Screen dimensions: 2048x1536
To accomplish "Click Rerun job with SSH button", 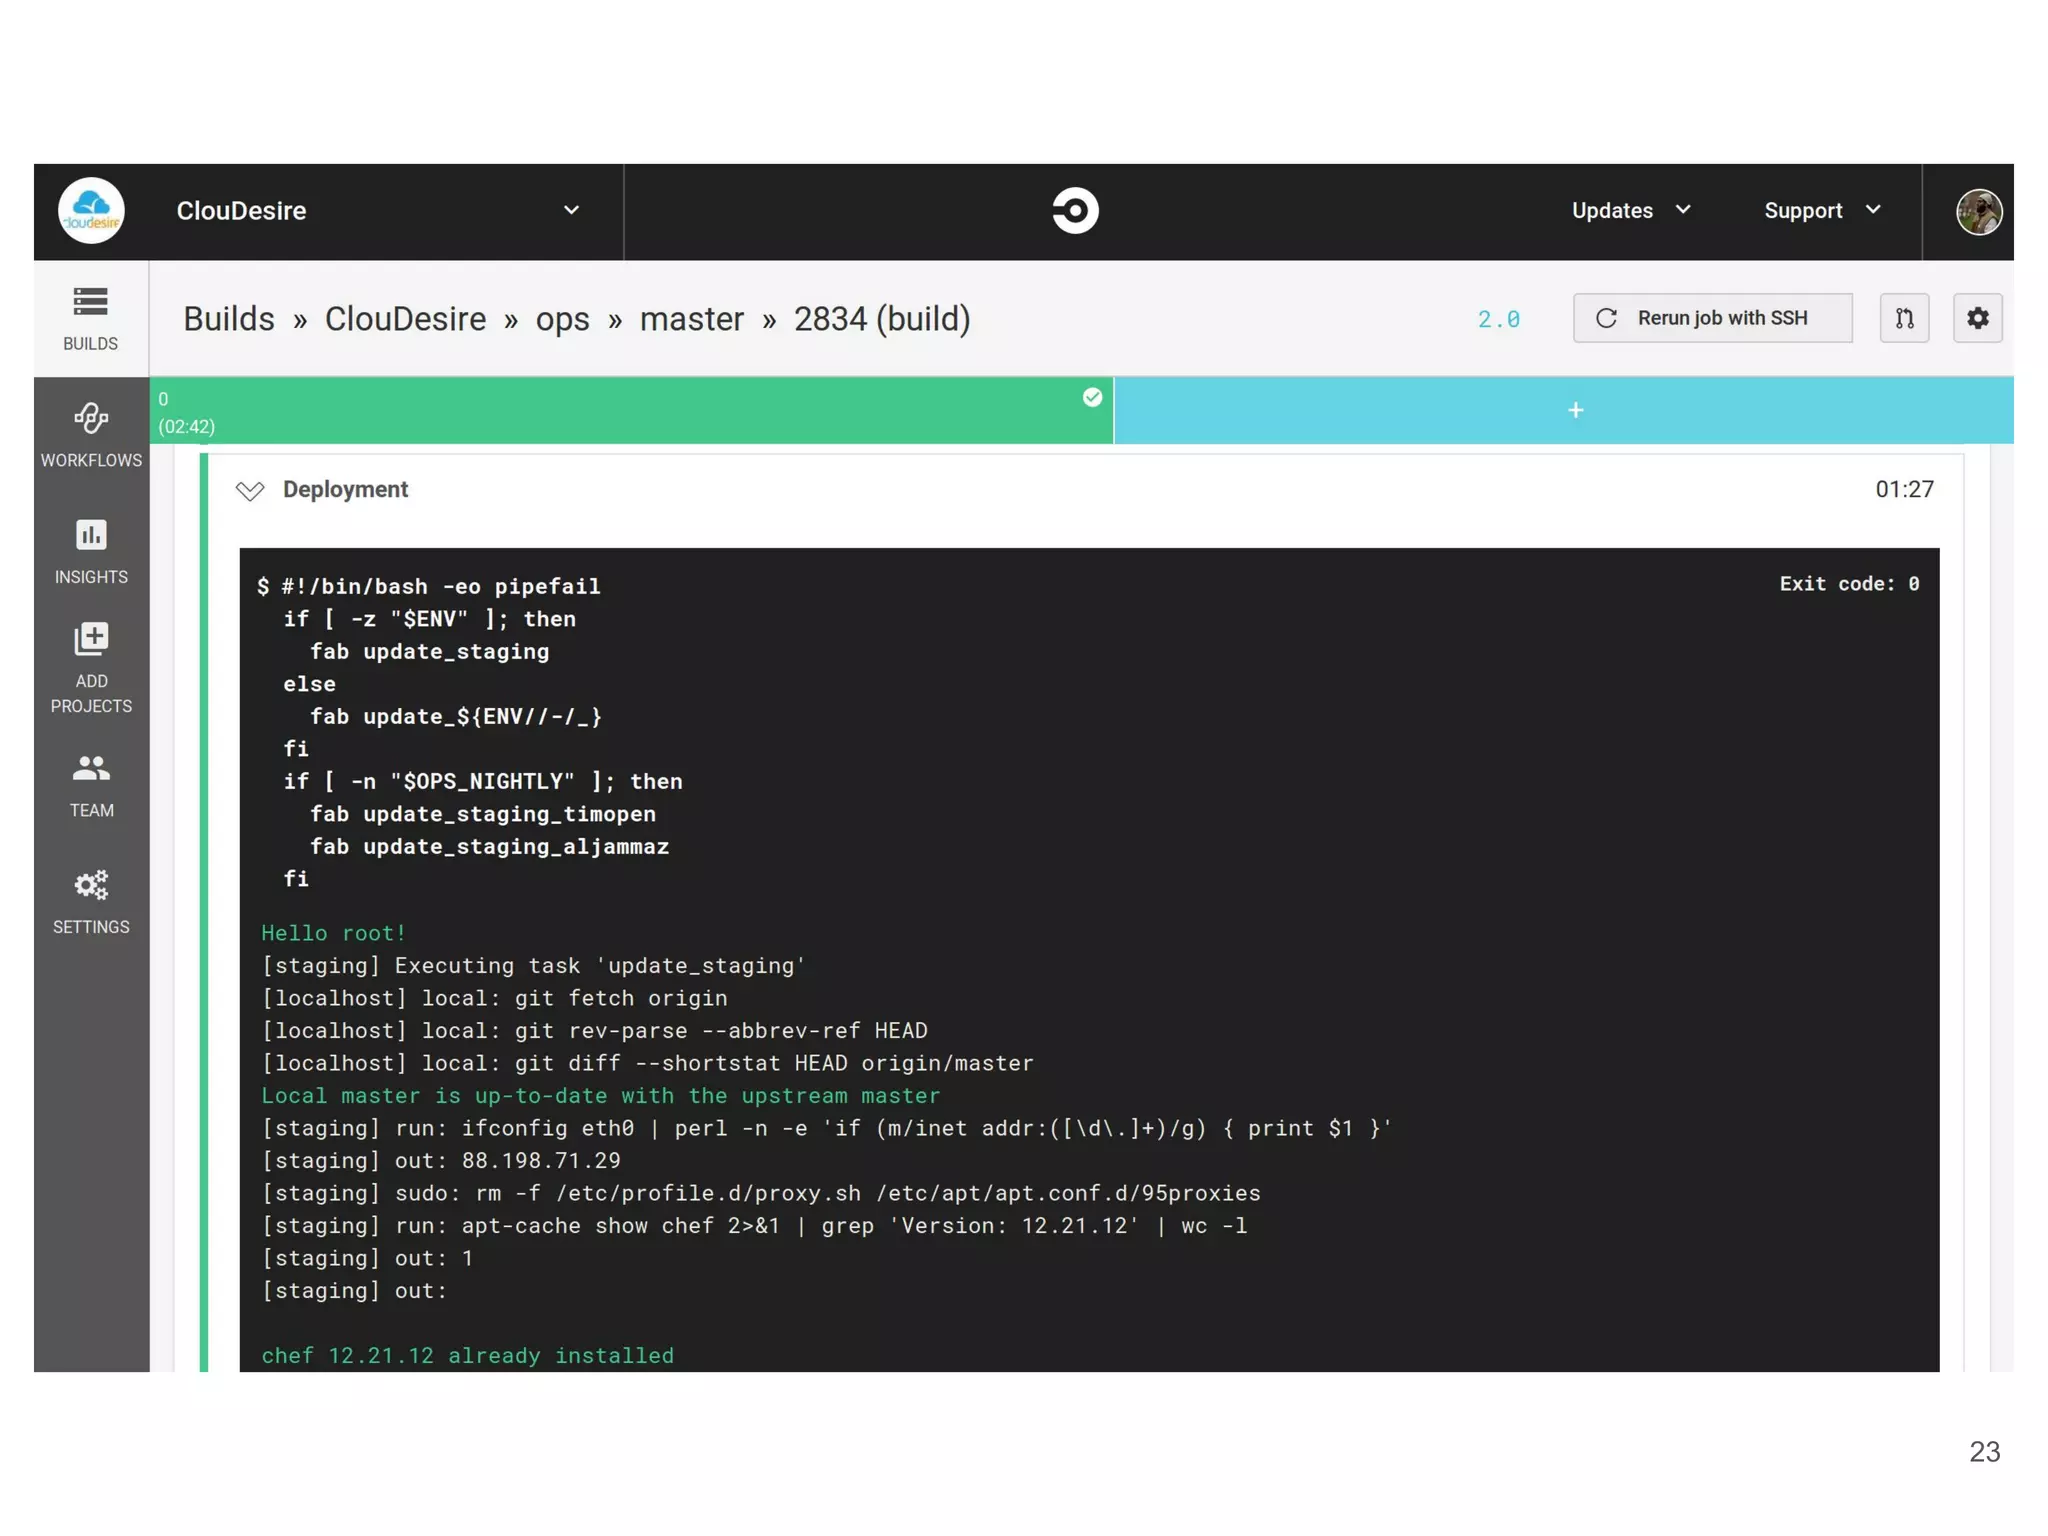I will pyautogui.click(x=1711, y=318).
